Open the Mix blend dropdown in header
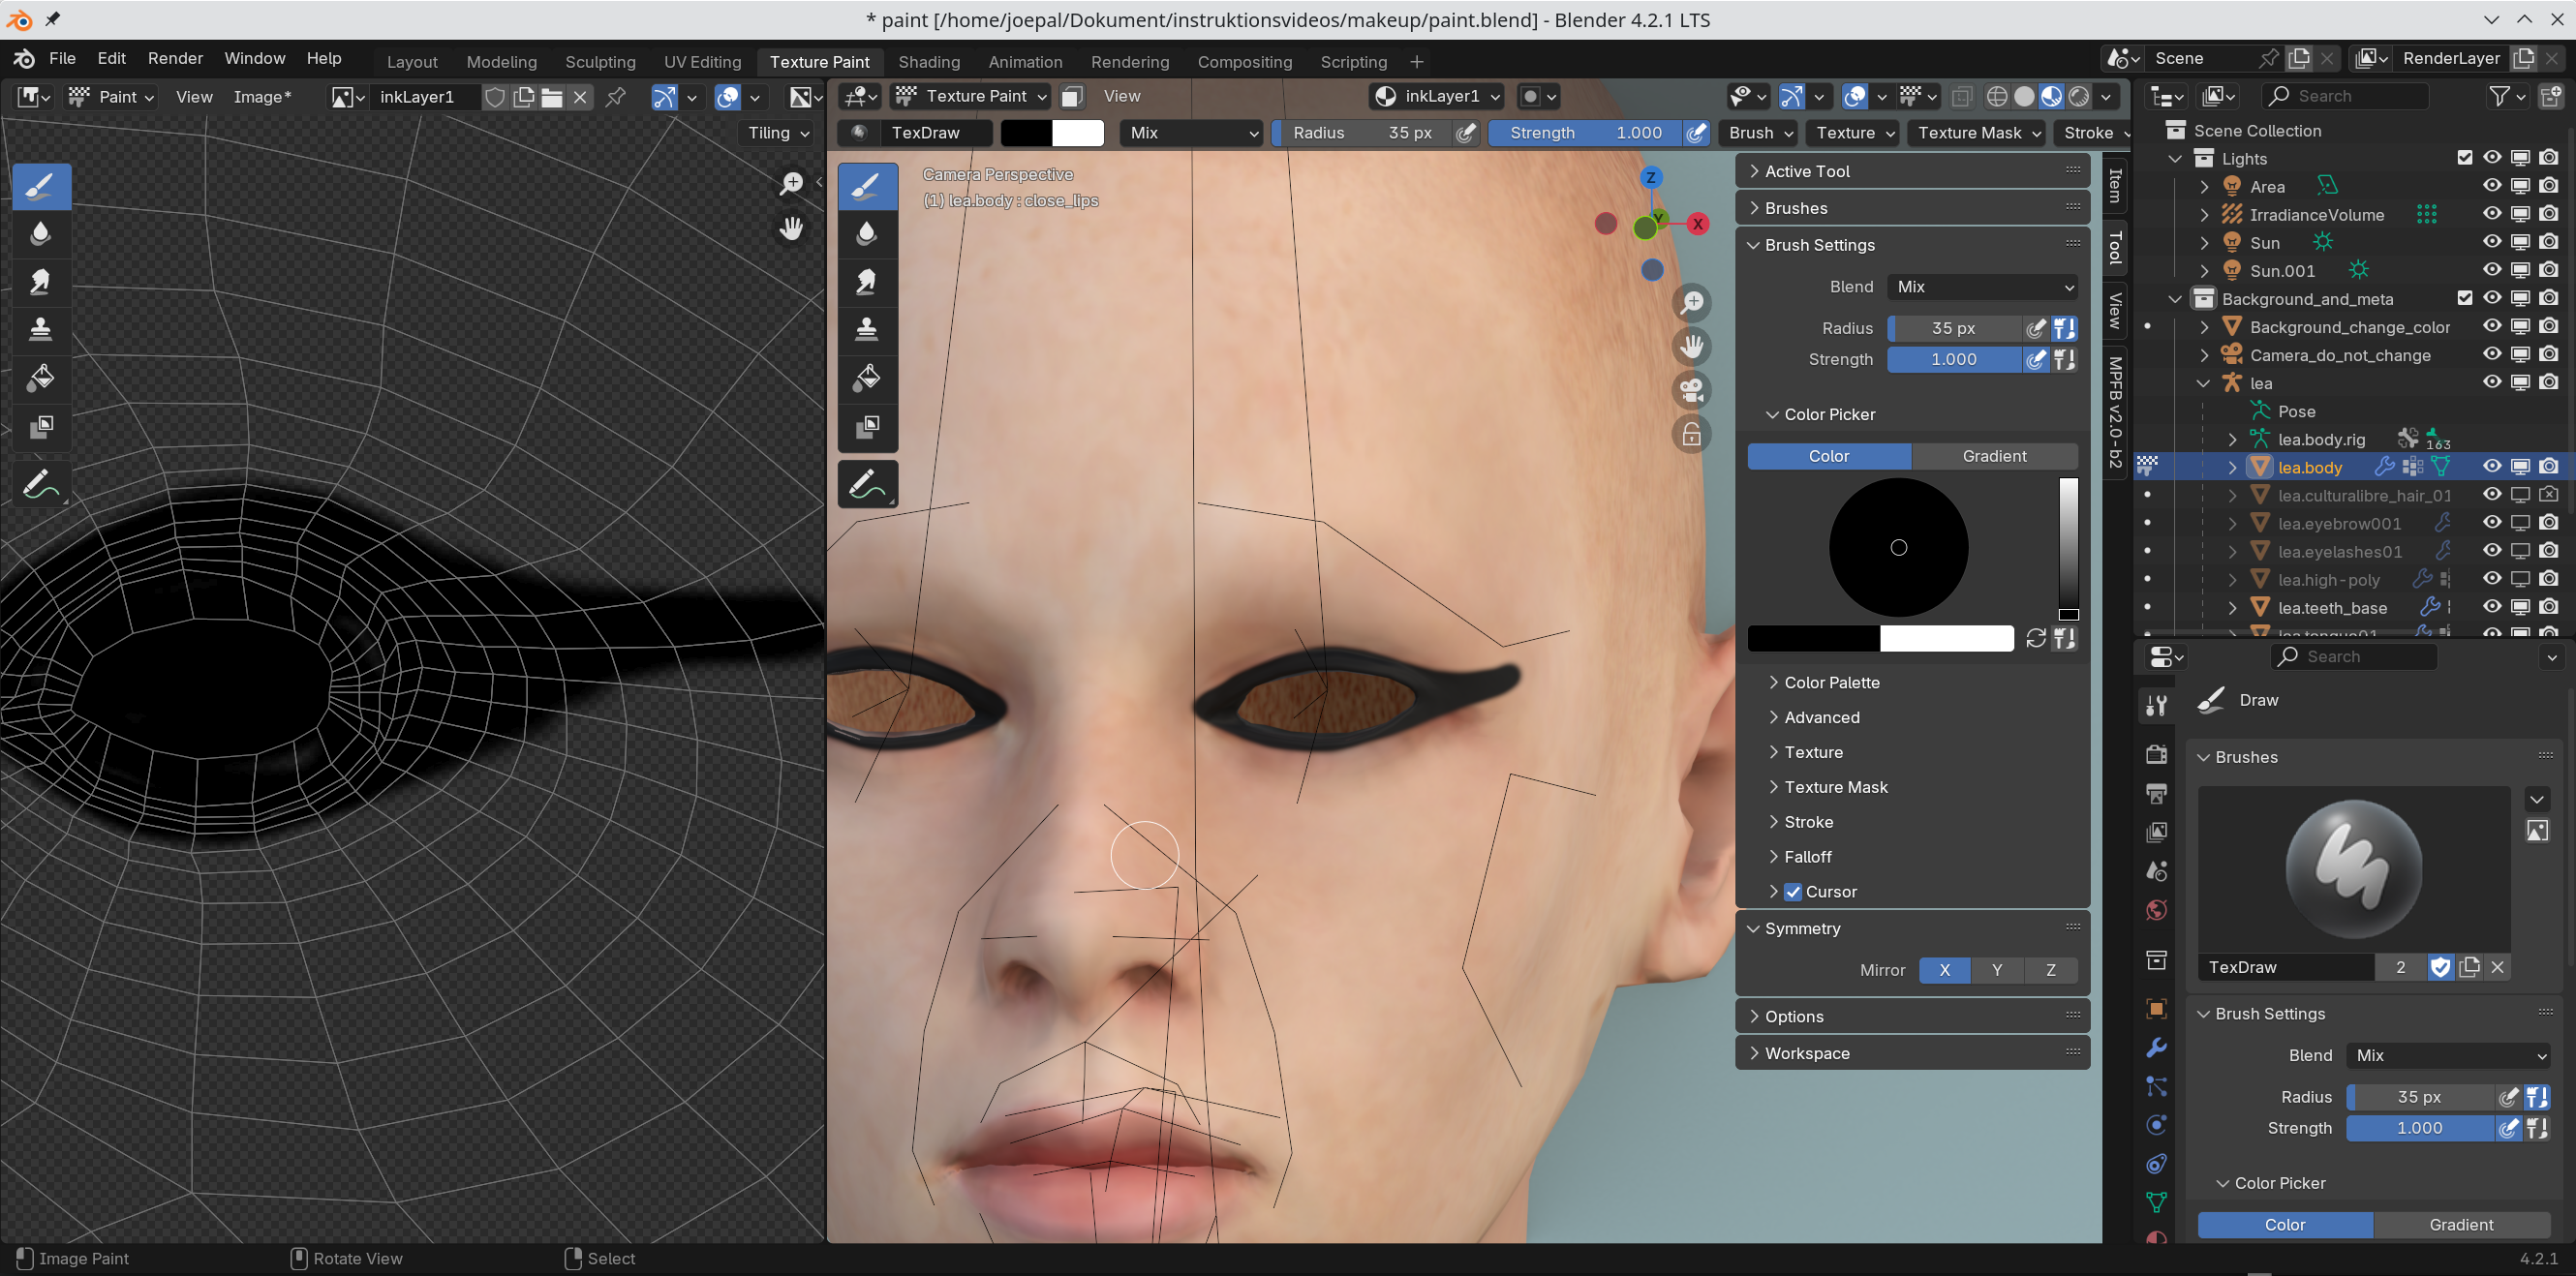 point(1192,133)
